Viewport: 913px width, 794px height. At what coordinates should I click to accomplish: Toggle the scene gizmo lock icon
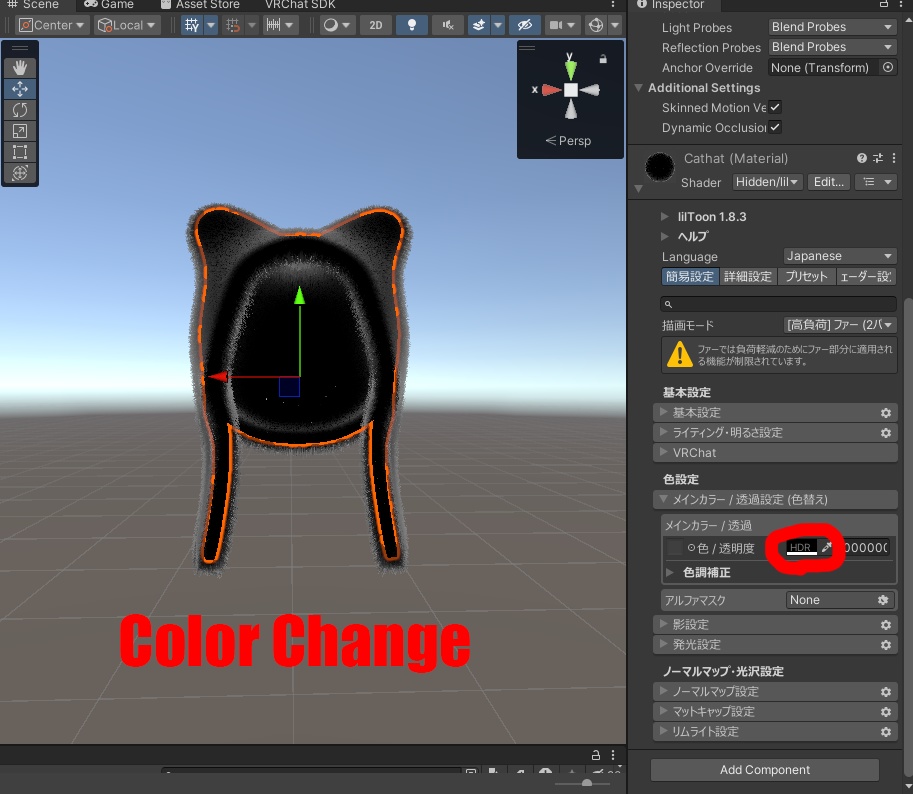pyautogui.click(x=603, y=59)
